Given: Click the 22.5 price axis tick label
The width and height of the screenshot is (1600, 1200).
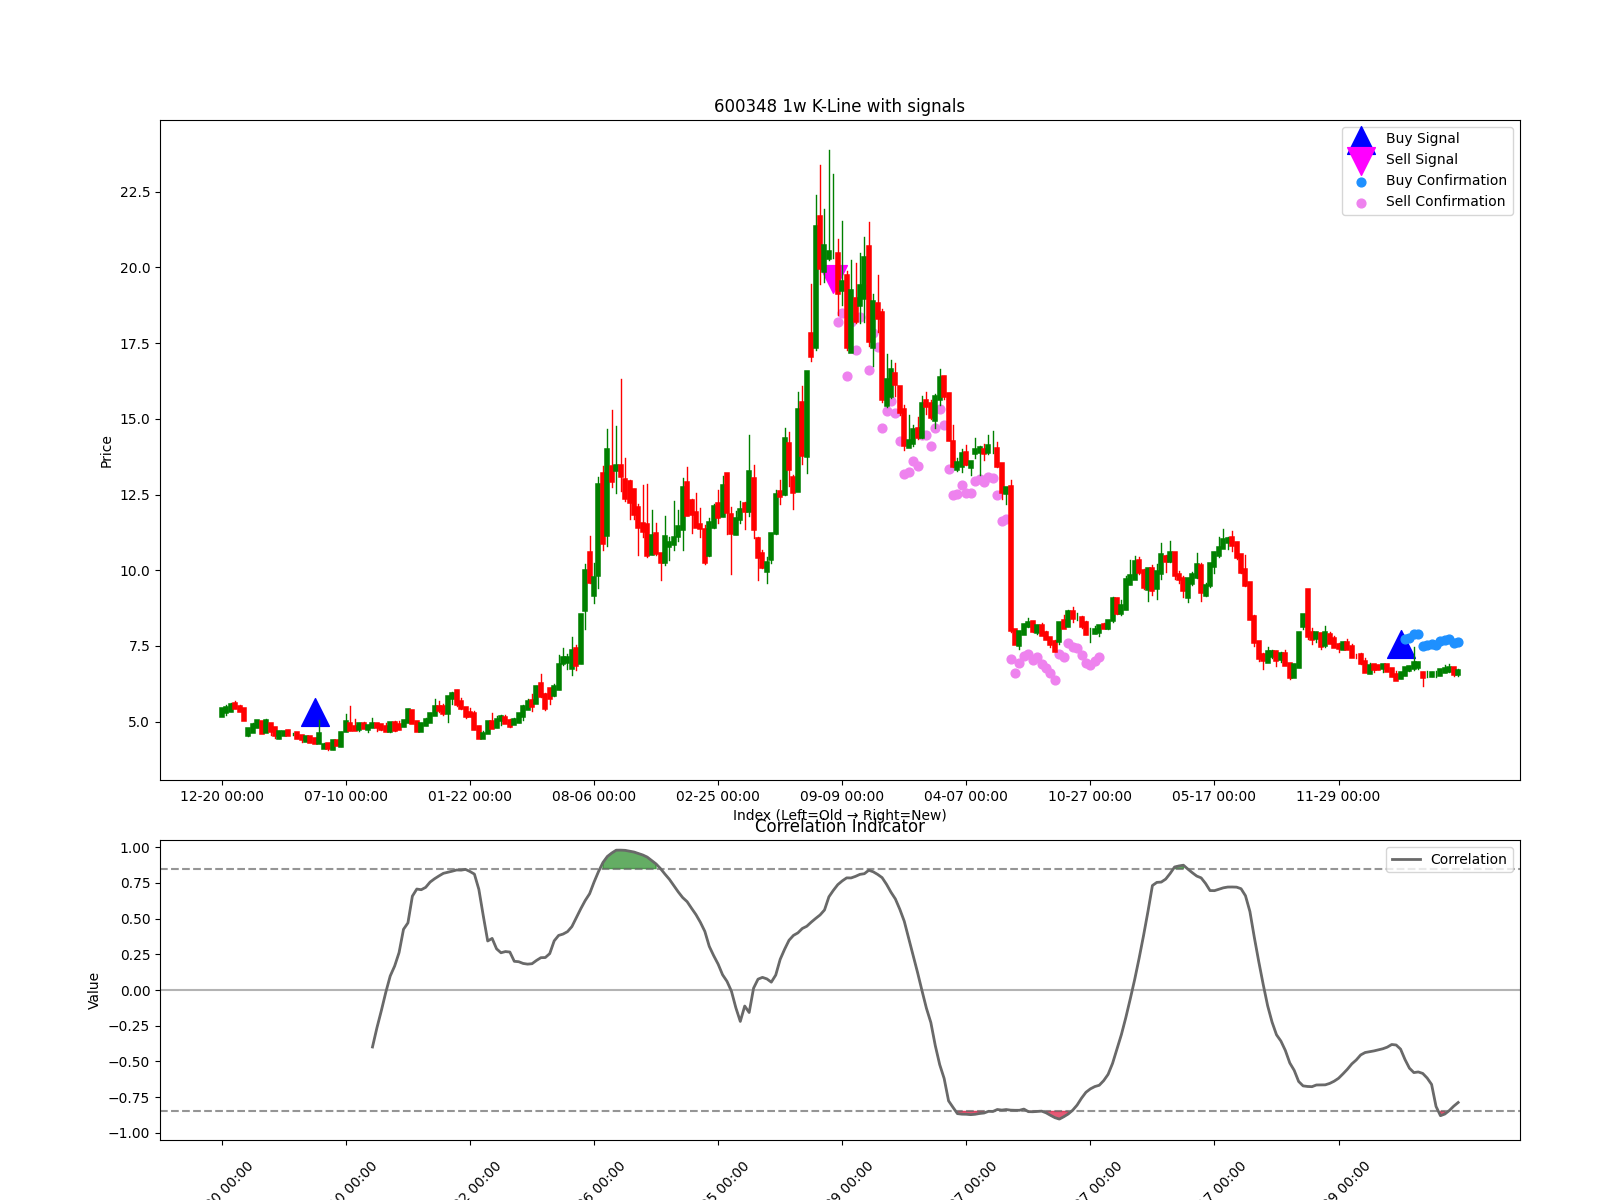Looking at the screenshot, I should point(135,192).
